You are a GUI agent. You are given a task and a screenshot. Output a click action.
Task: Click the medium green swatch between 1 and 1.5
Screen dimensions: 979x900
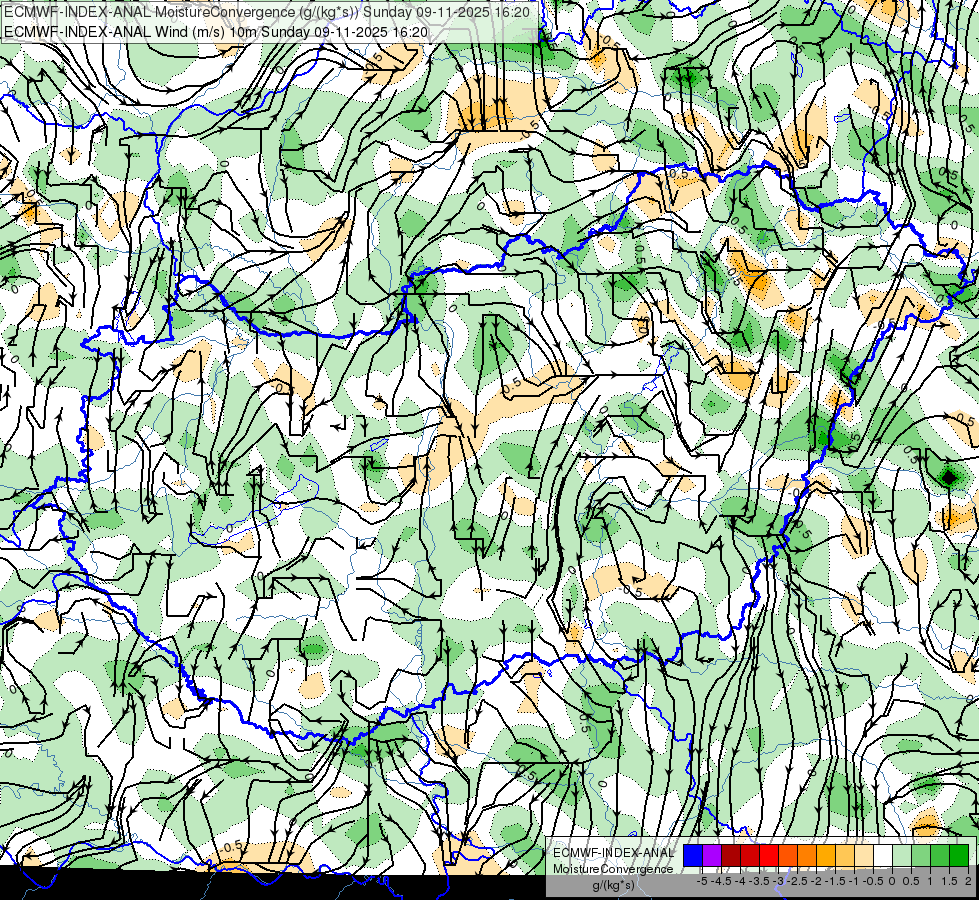click(940, 856)
